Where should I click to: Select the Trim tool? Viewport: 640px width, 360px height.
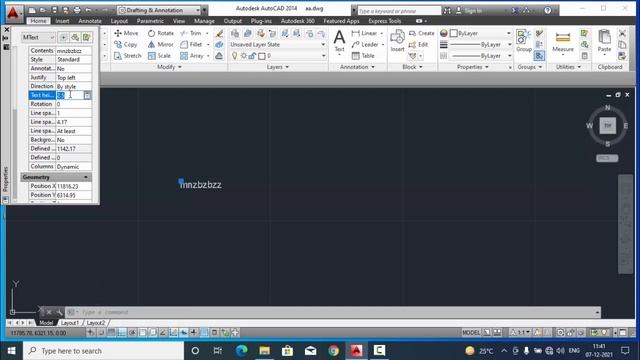(191, 33)
